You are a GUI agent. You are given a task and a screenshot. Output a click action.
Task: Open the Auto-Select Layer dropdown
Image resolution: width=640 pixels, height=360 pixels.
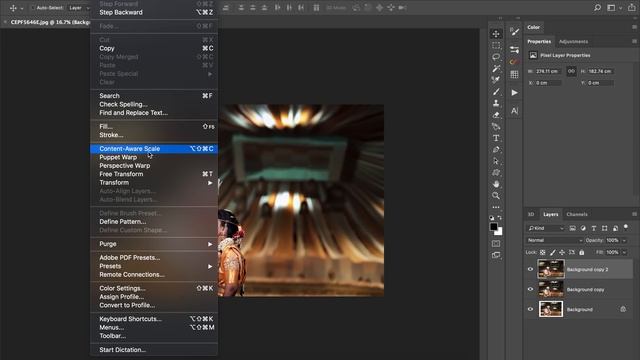click(79, 8)
